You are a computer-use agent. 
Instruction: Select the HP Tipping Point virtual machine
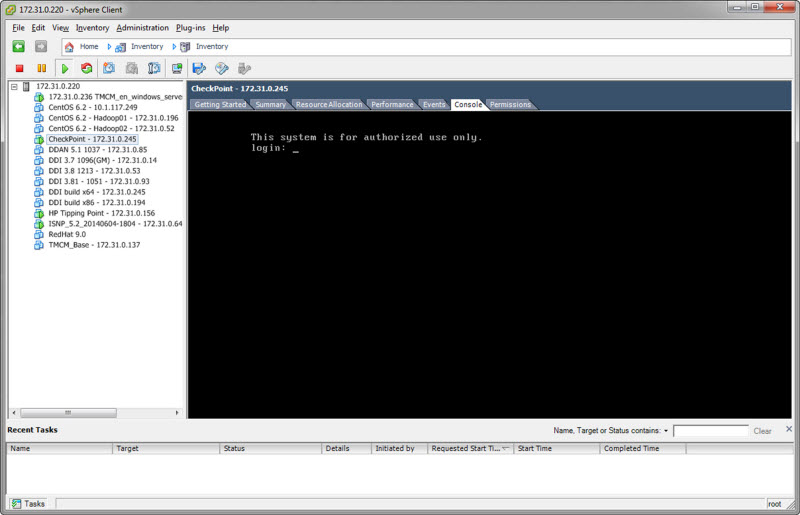pos(101,213)
